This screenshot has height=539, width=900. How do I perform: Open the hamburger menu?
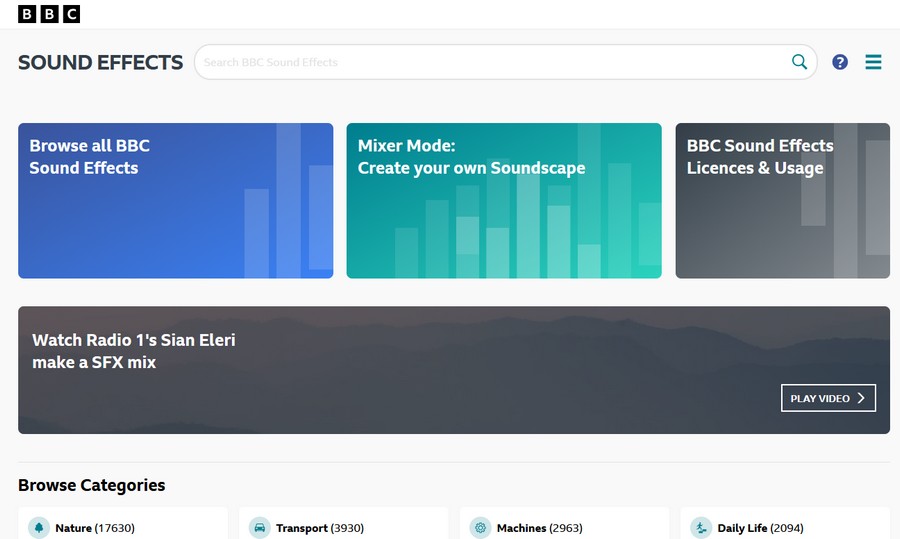[x=873, y=62]
